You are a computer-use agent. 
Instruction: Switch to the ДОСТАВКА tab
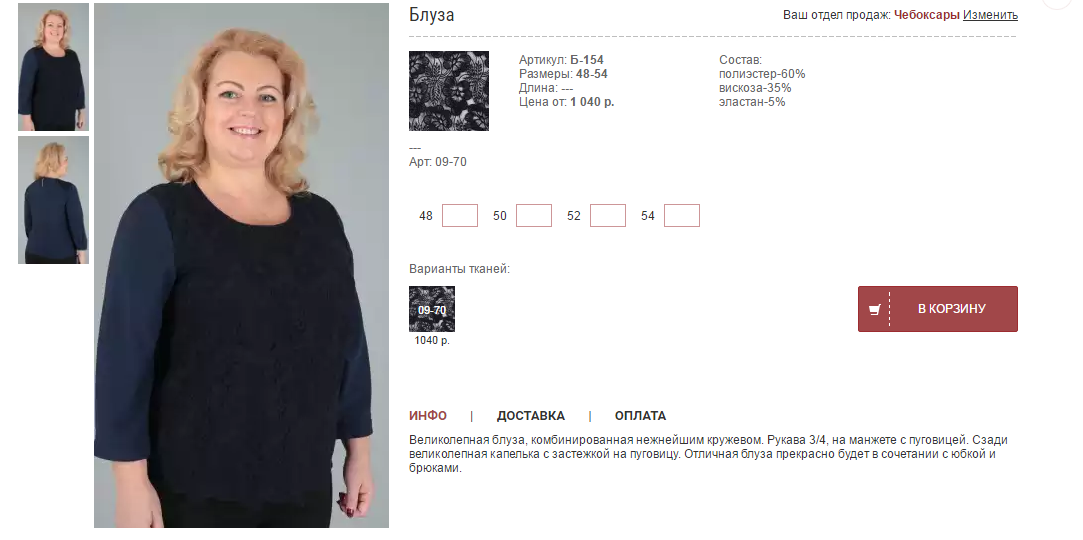pyautogui.click(x=530, y=416)
